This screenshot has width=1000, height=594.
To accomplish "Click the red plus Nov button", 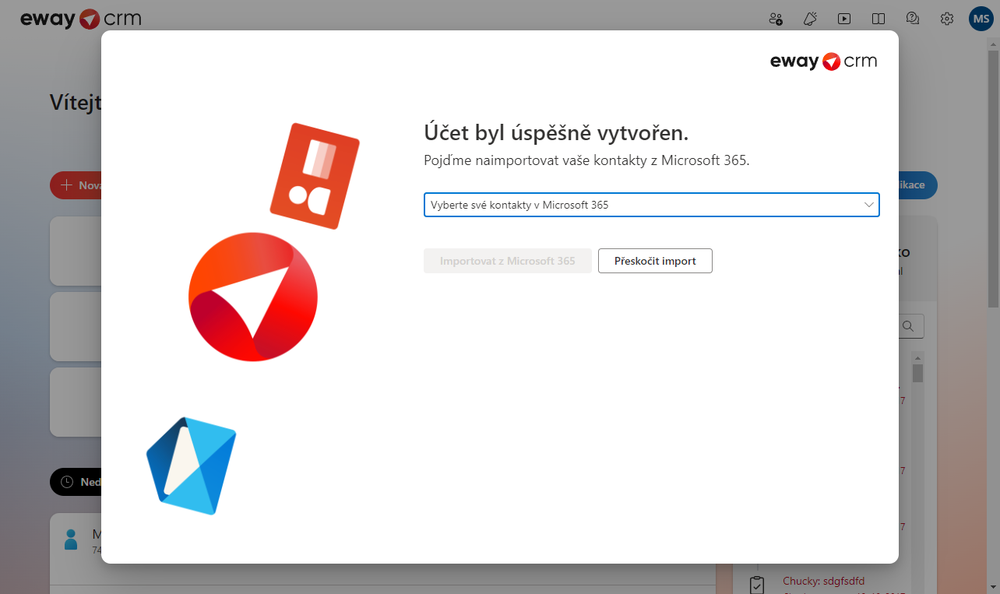I will pos(76,185).
